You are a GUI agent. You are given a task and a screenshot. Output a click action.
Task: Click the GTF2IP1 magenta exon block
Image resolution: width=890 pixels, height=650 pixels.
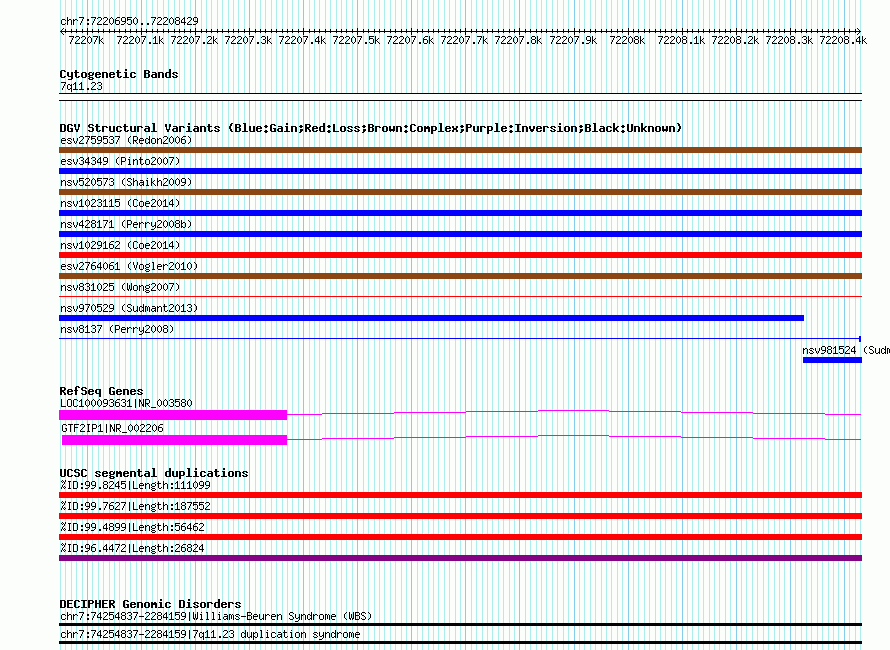(174, 440)
